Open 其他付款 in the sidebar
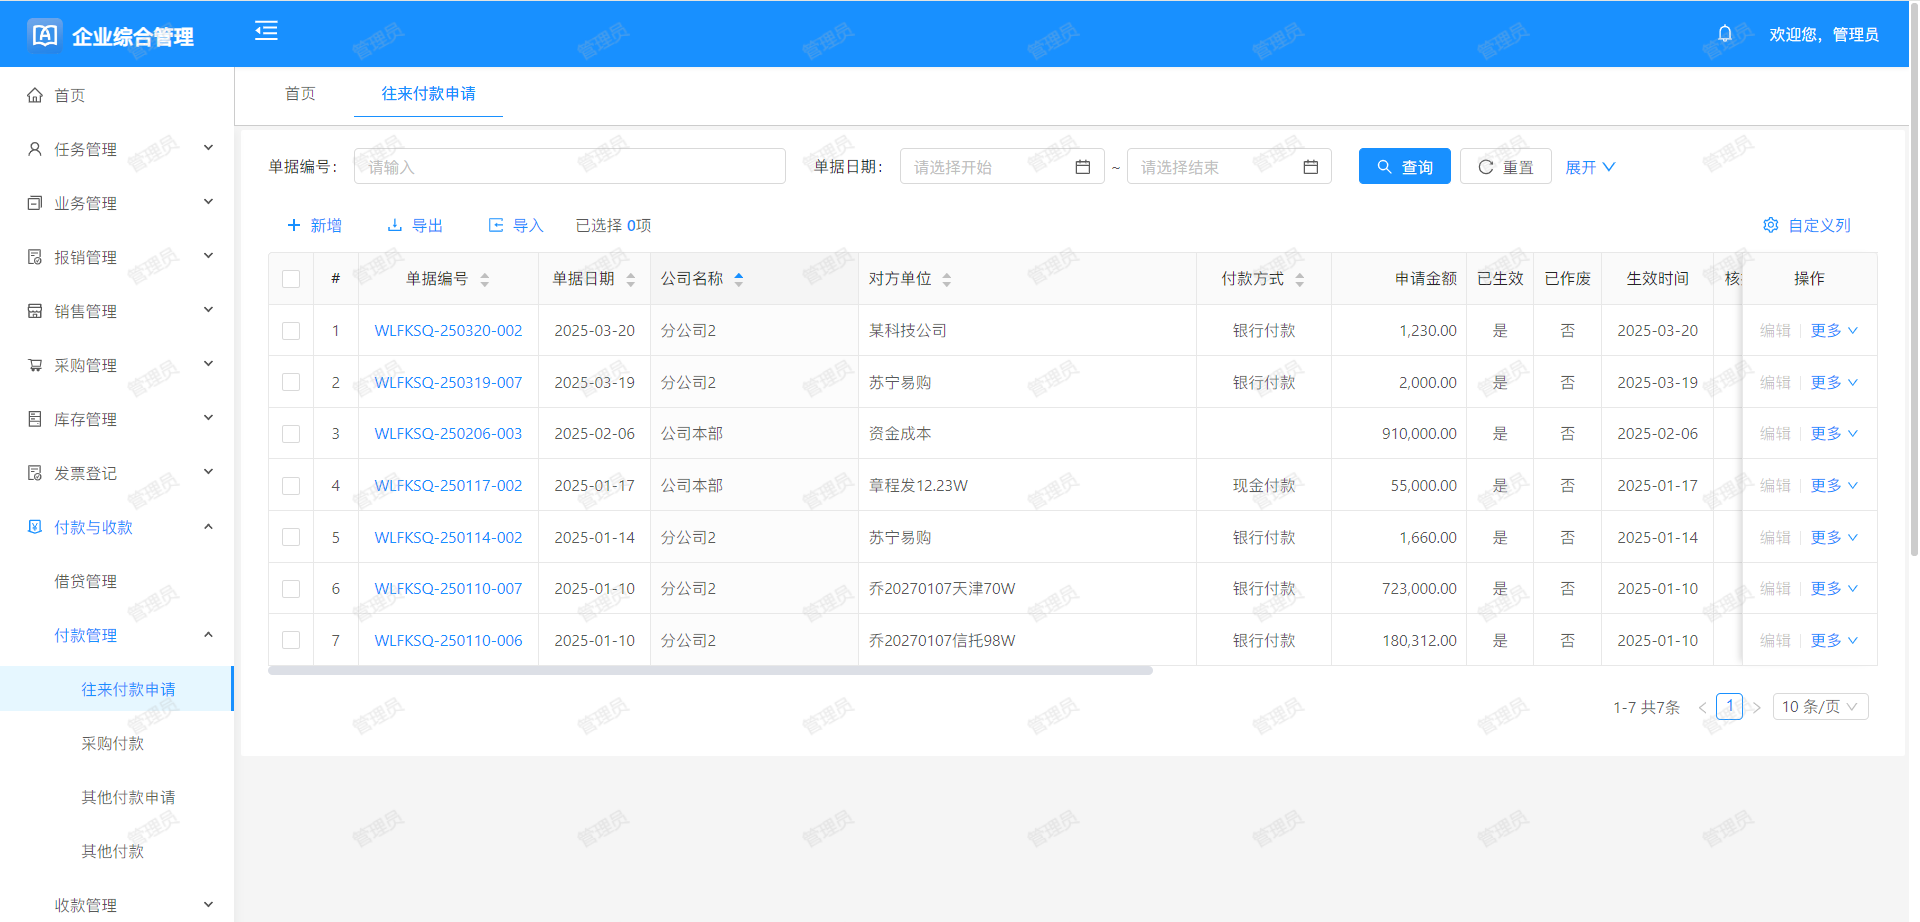 [x=113, y=851]
